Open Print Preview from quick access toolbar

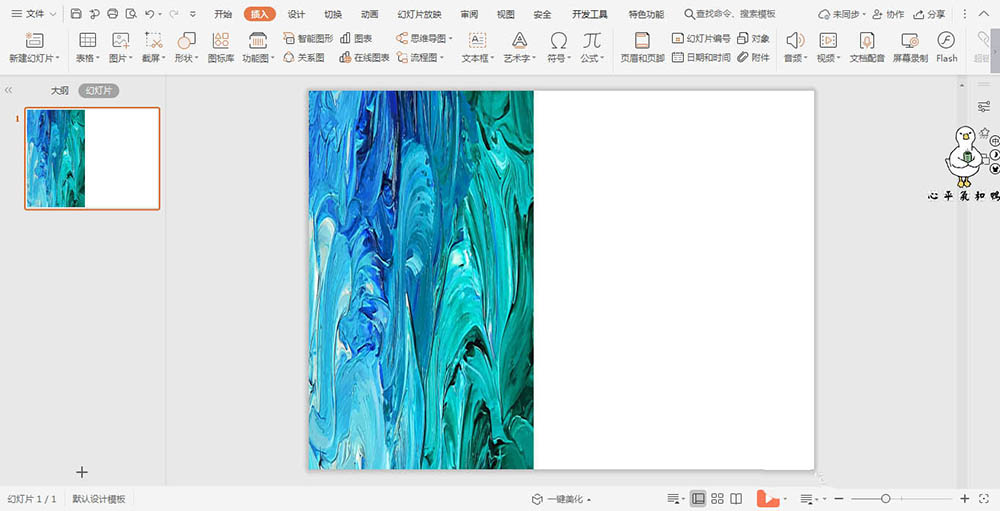tap(131, 13)
